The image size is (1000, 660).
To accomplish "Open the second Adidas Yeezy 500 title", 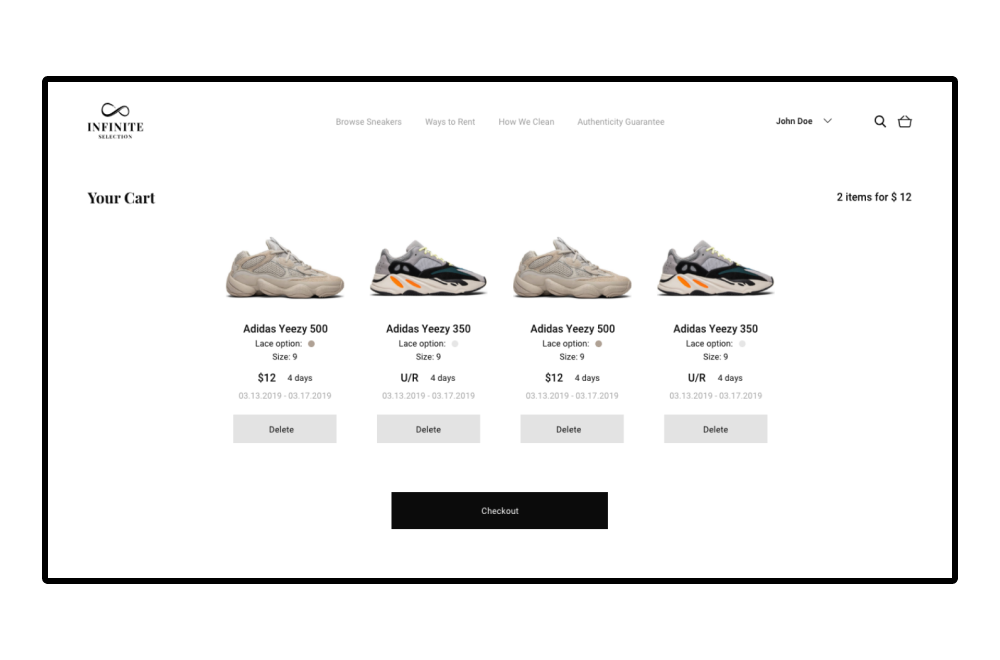I will 572,328.
